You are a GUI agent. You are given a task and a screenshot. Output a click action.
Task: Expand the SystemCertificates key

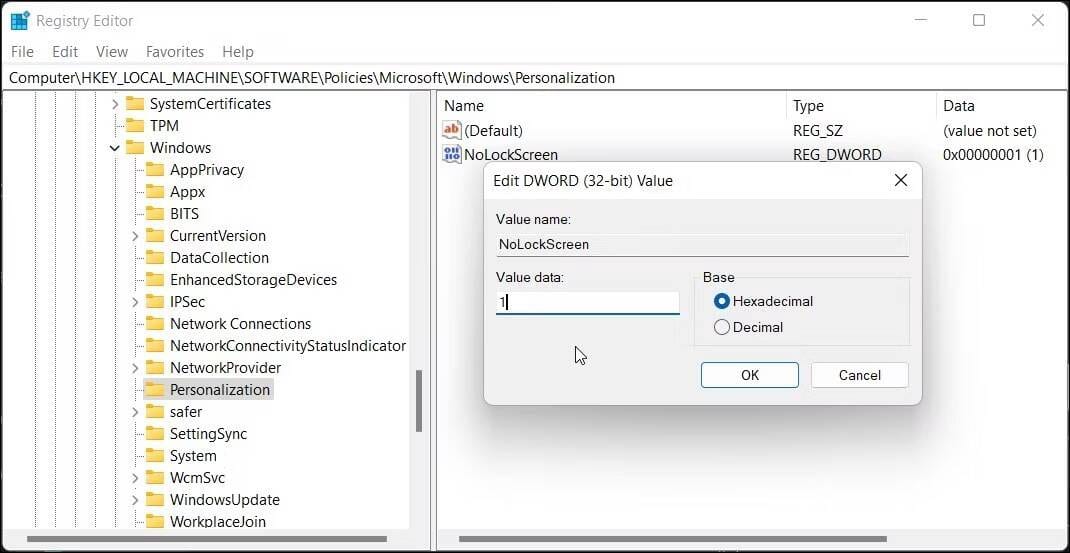[x=115, y=104]
